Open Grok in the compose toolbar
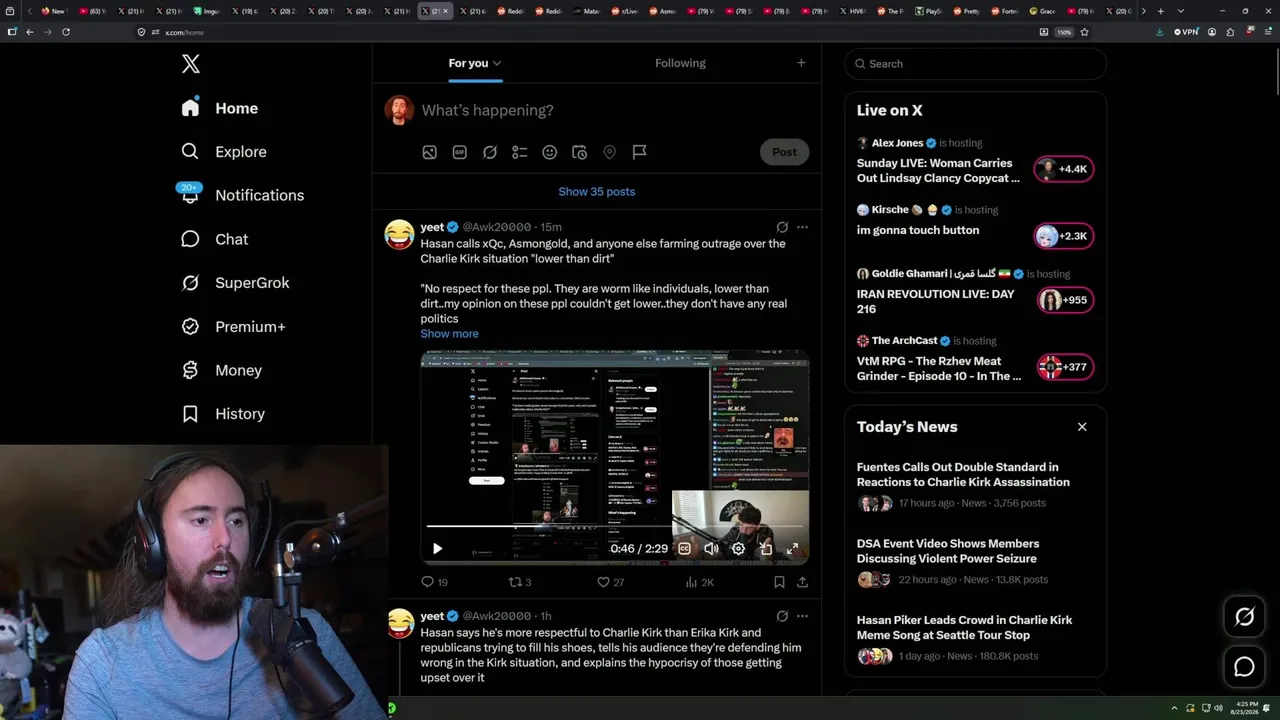 (490, 152)
